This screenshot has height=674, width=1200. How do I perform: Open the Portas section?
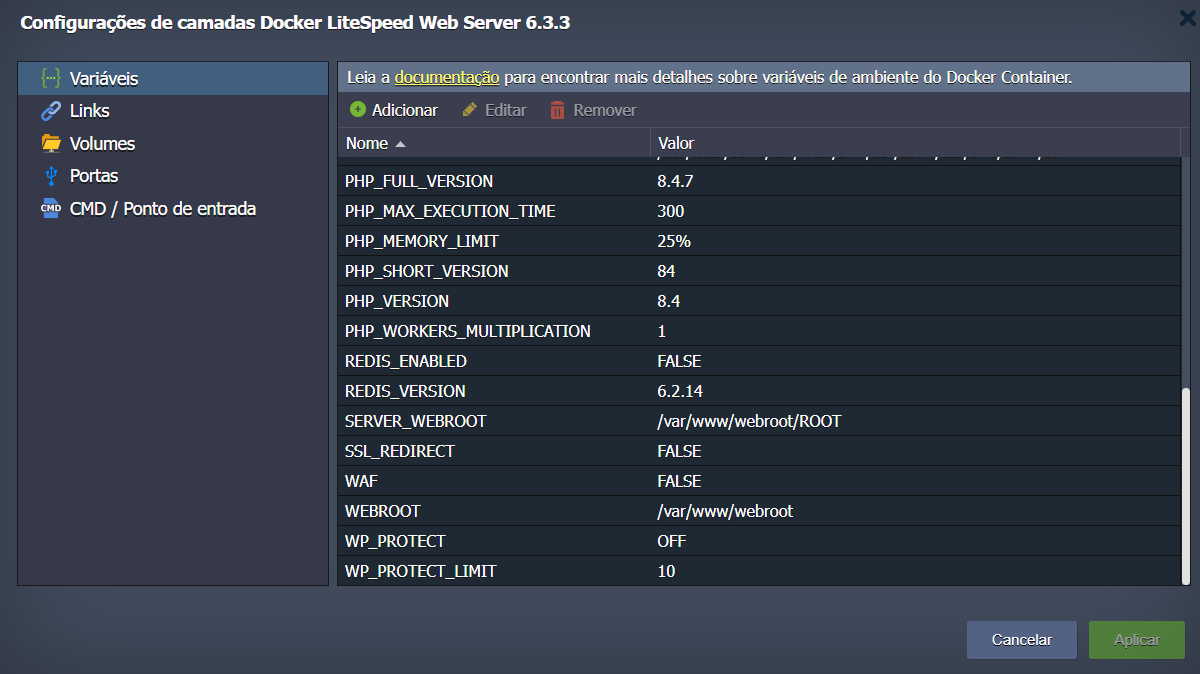coord(173,176)
